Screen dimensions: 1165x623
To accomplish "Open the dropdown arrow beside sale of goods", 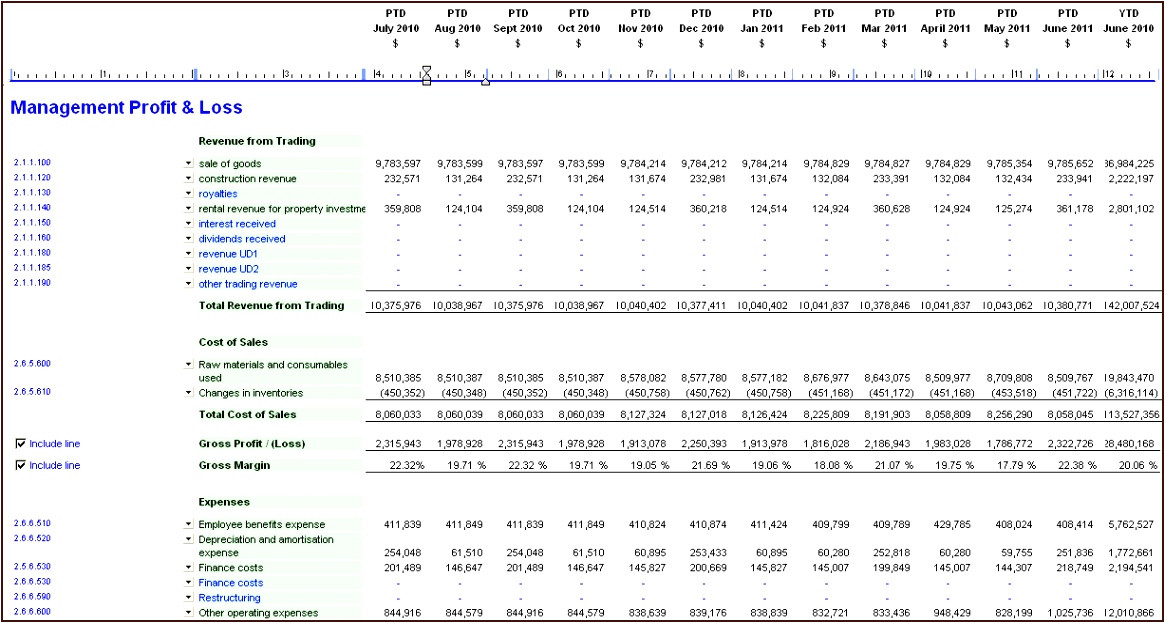I will 189,162.
